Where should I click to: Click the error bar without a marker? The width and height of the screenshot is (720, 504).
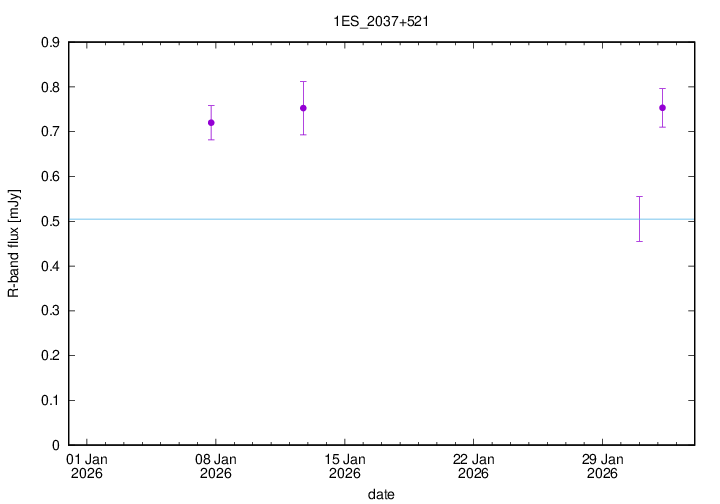639,219
